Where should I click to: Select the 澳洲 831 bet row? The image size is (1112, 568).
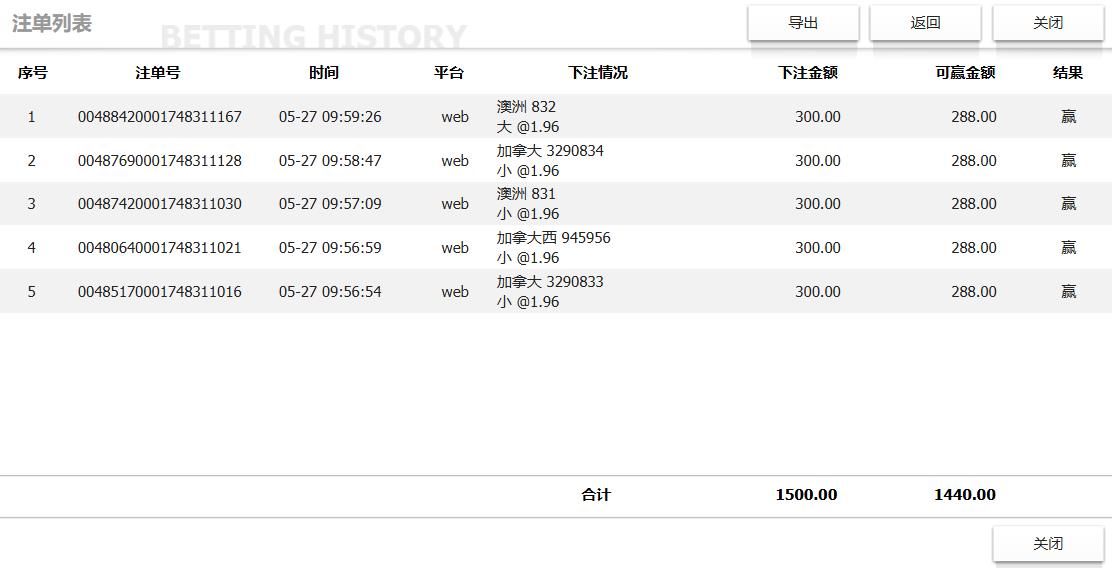pos(527,204)
